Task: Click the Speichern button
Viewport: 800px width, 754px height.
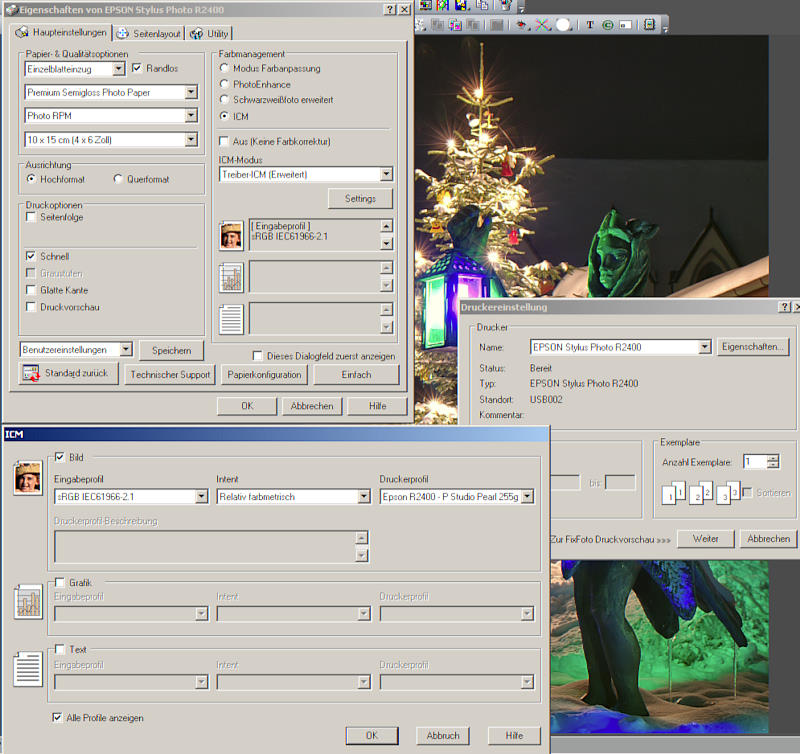Action: (171, 350)
